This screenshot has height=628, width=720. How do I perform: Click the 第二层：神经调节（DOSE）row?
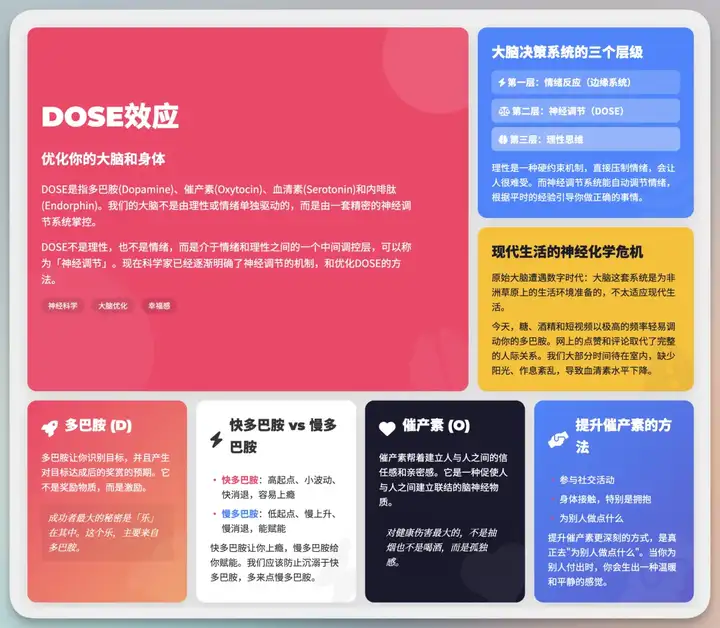585,111
